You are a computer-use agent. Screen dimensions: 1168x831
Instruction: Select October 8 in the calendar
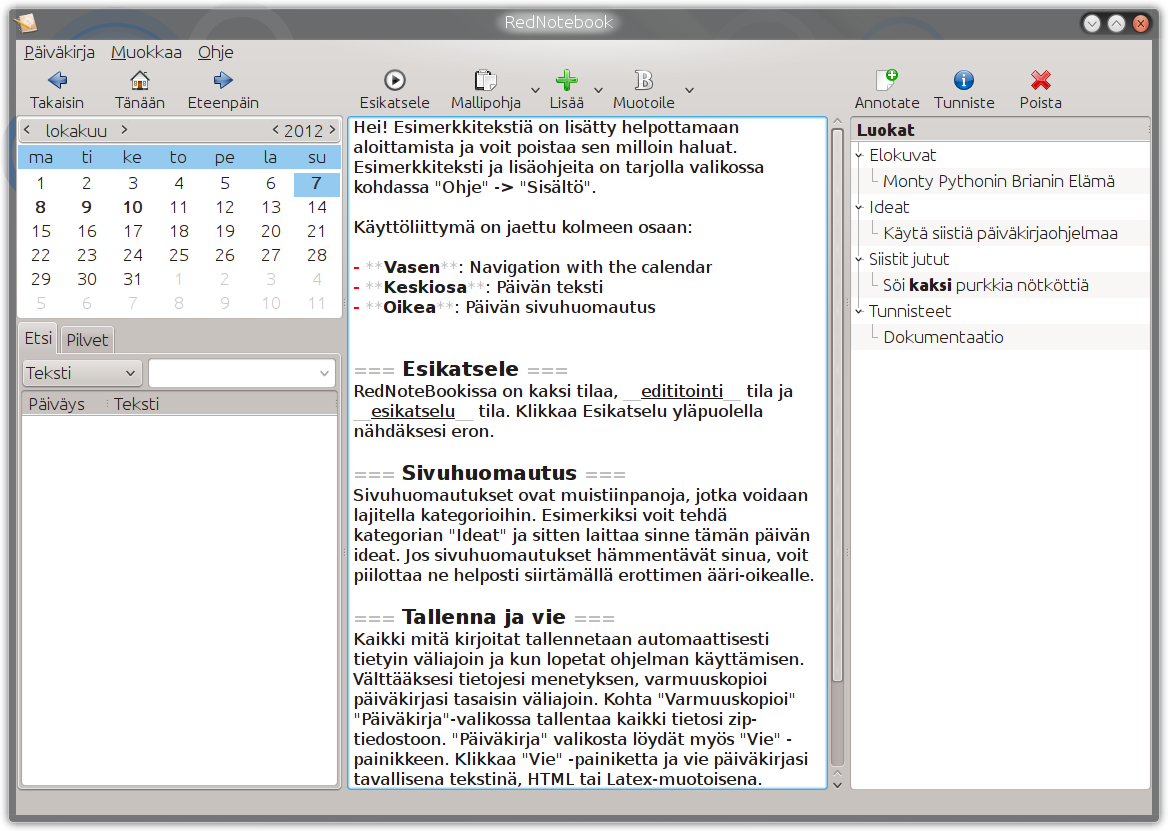(40, 207)
